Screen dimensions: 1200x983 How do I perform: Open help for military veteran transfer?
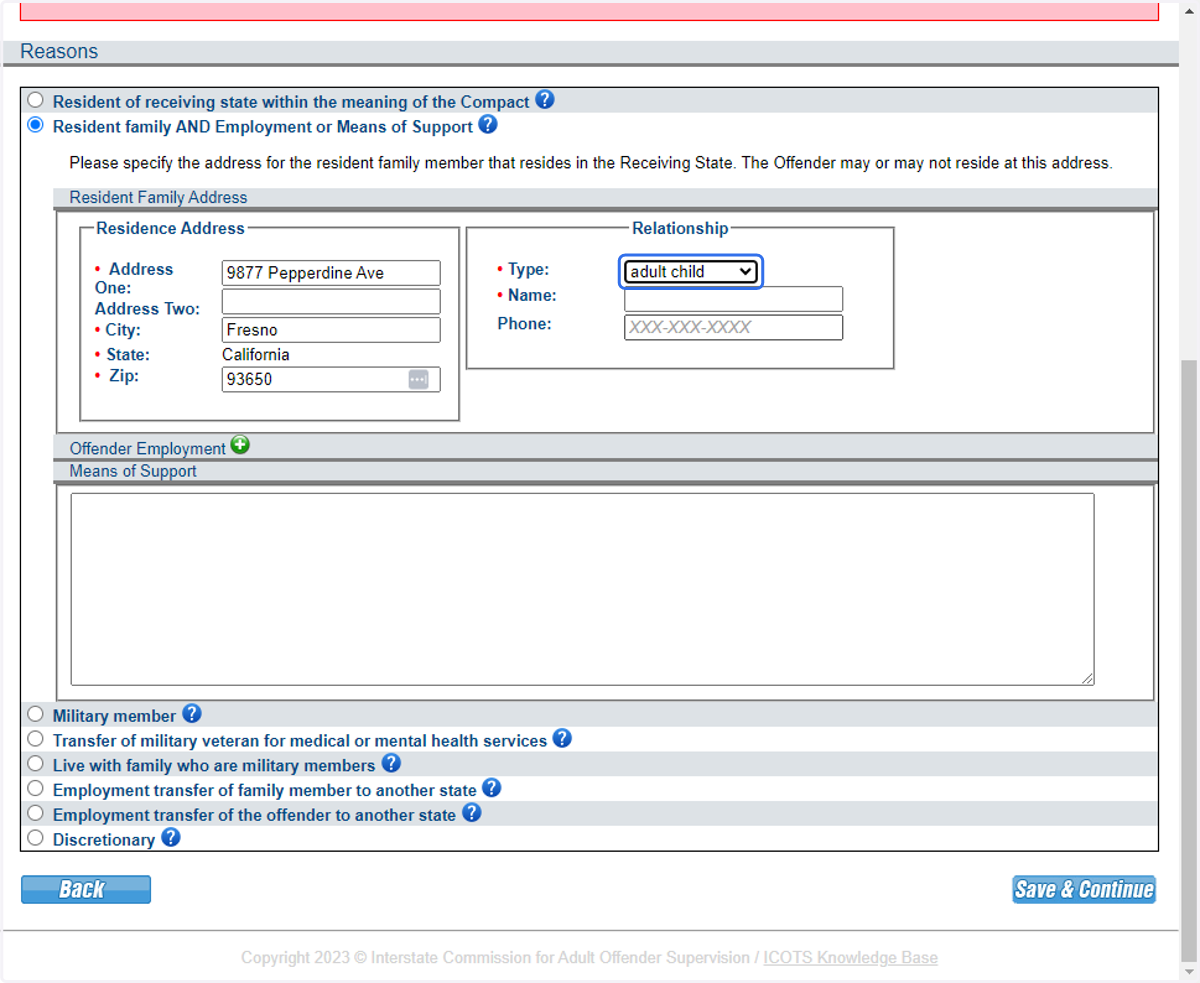pyautogui.click(x=562, y=739)
